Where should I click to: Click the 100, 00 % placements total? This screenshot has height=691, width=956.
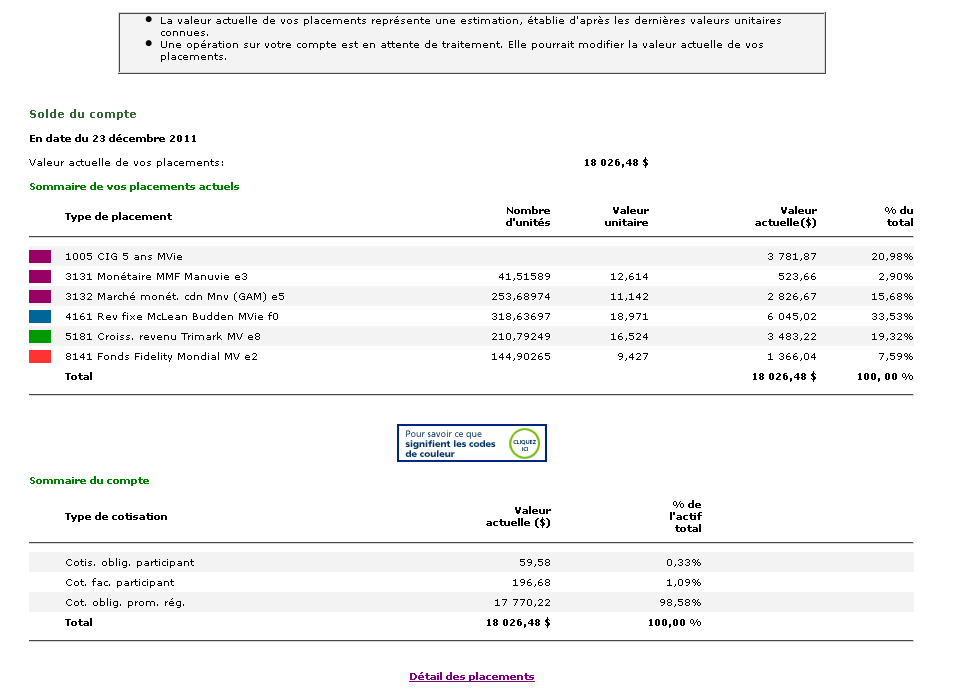coord(885,377)
